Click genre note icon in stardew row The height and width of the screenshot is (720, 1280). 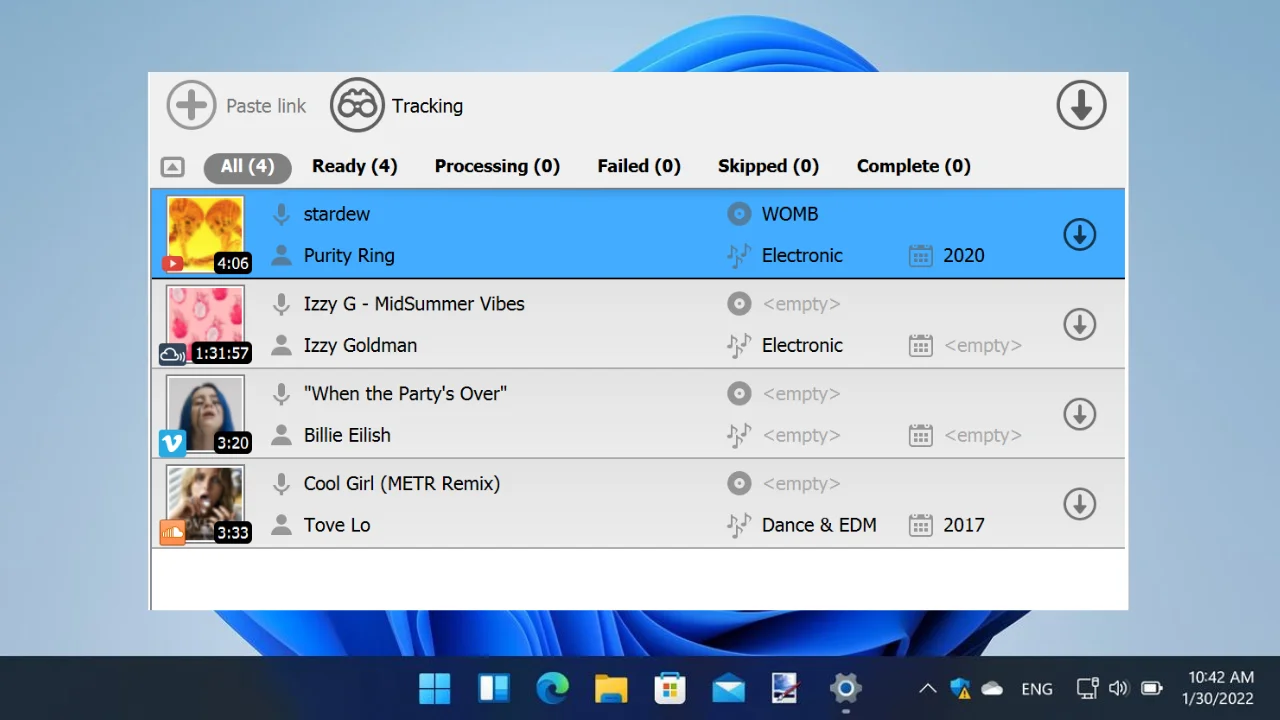pos(739,255)
